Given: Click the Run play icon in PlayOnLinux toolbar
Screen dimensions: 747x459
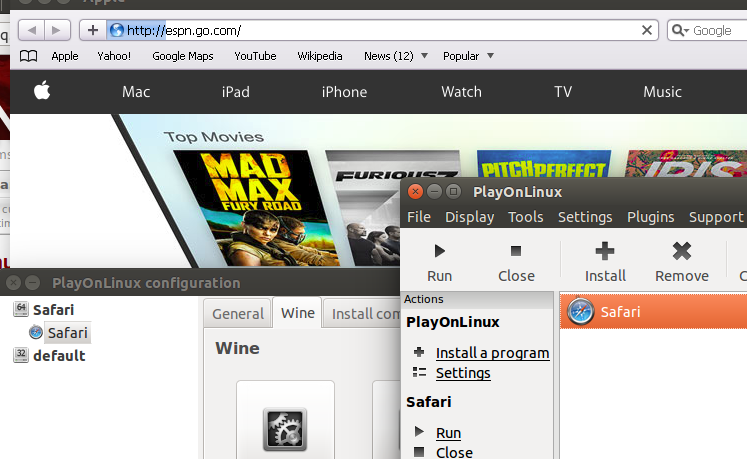Looking at the screenshot, I should (x=439, y=251).
